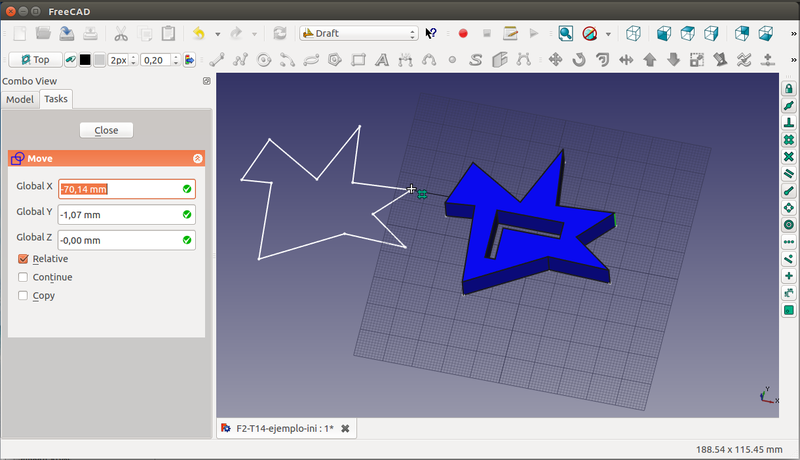The height and width of the screenshot is (460, 800).
Task: Enable the Continue checkbox
Action: coord(24,277)
